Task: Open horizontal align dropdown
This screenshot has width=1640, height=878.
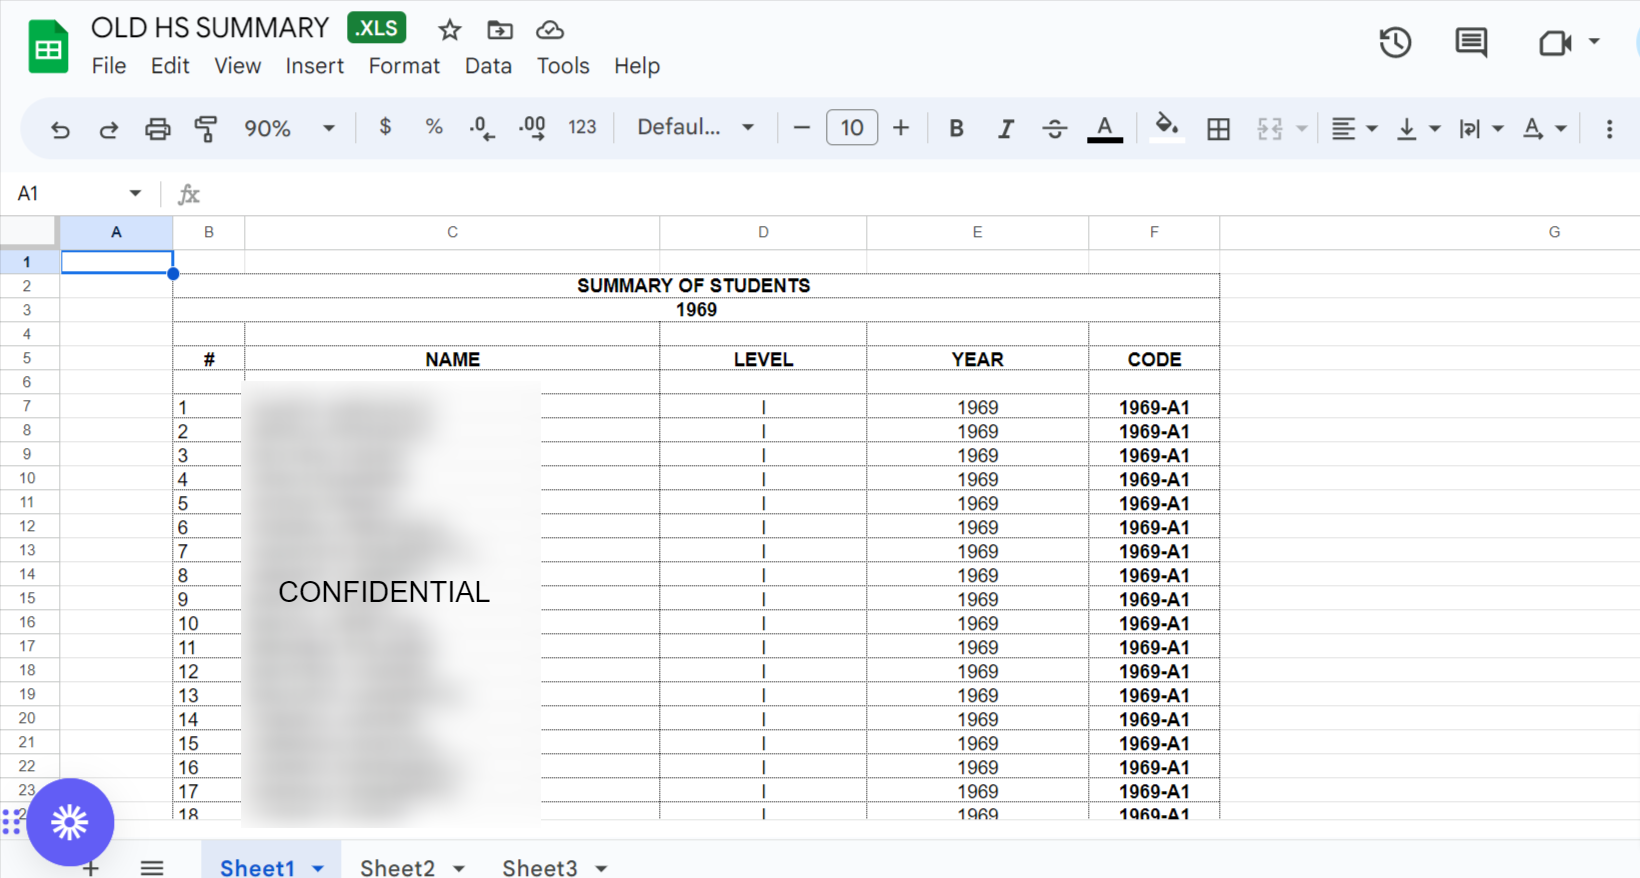Action: (1355, 129)
